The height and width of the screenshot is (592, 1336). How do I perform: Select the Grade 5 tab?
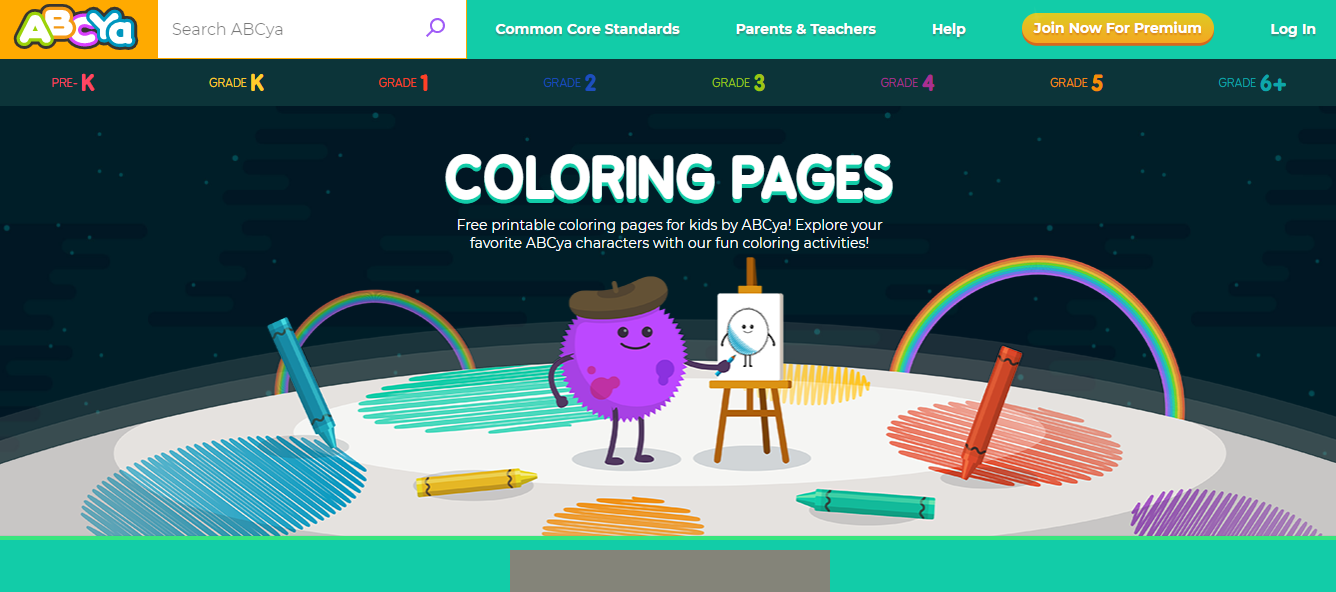(1076, 83)
